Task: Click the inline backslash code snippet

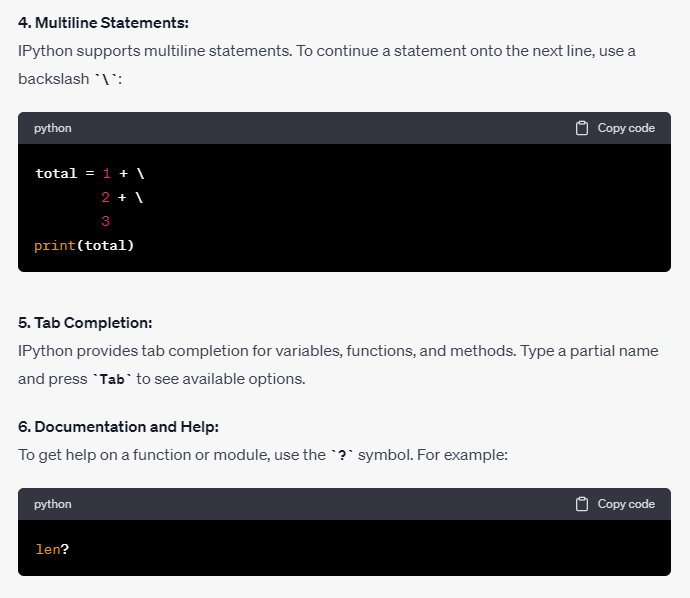Action: 107,78
